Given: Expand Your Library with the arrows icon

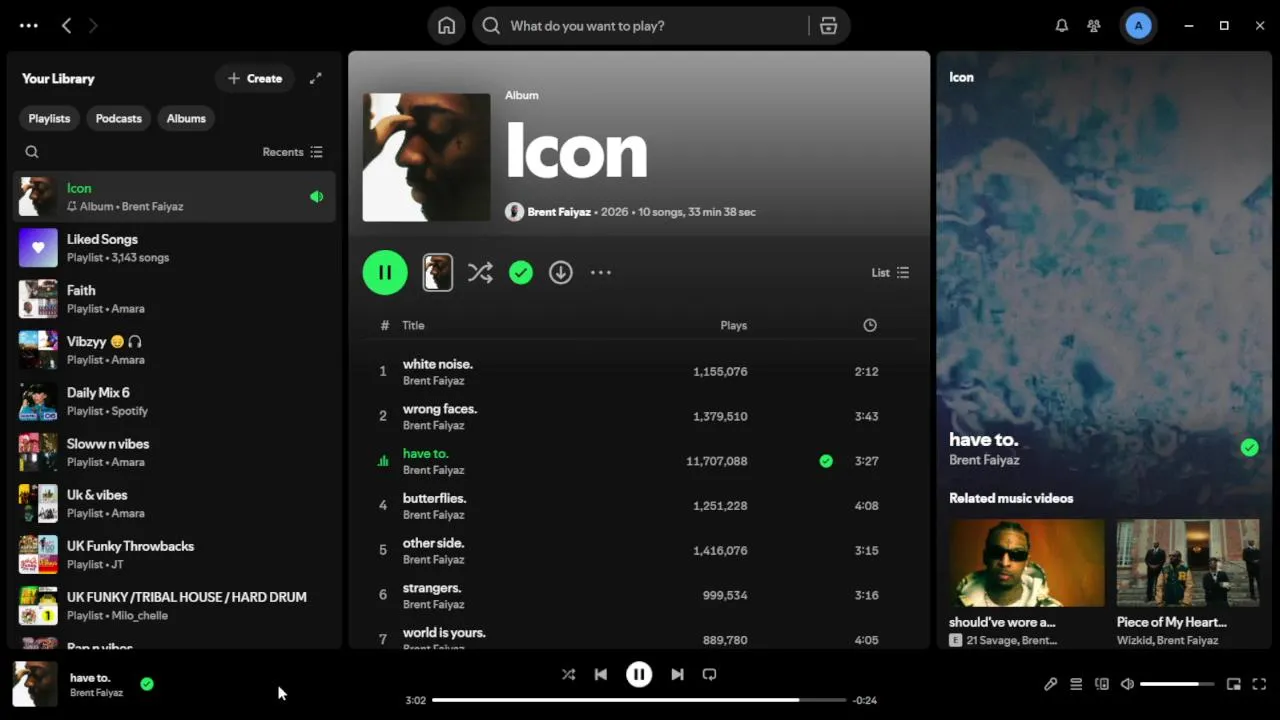Looking at the screenshot, I should tap(316, 78).
